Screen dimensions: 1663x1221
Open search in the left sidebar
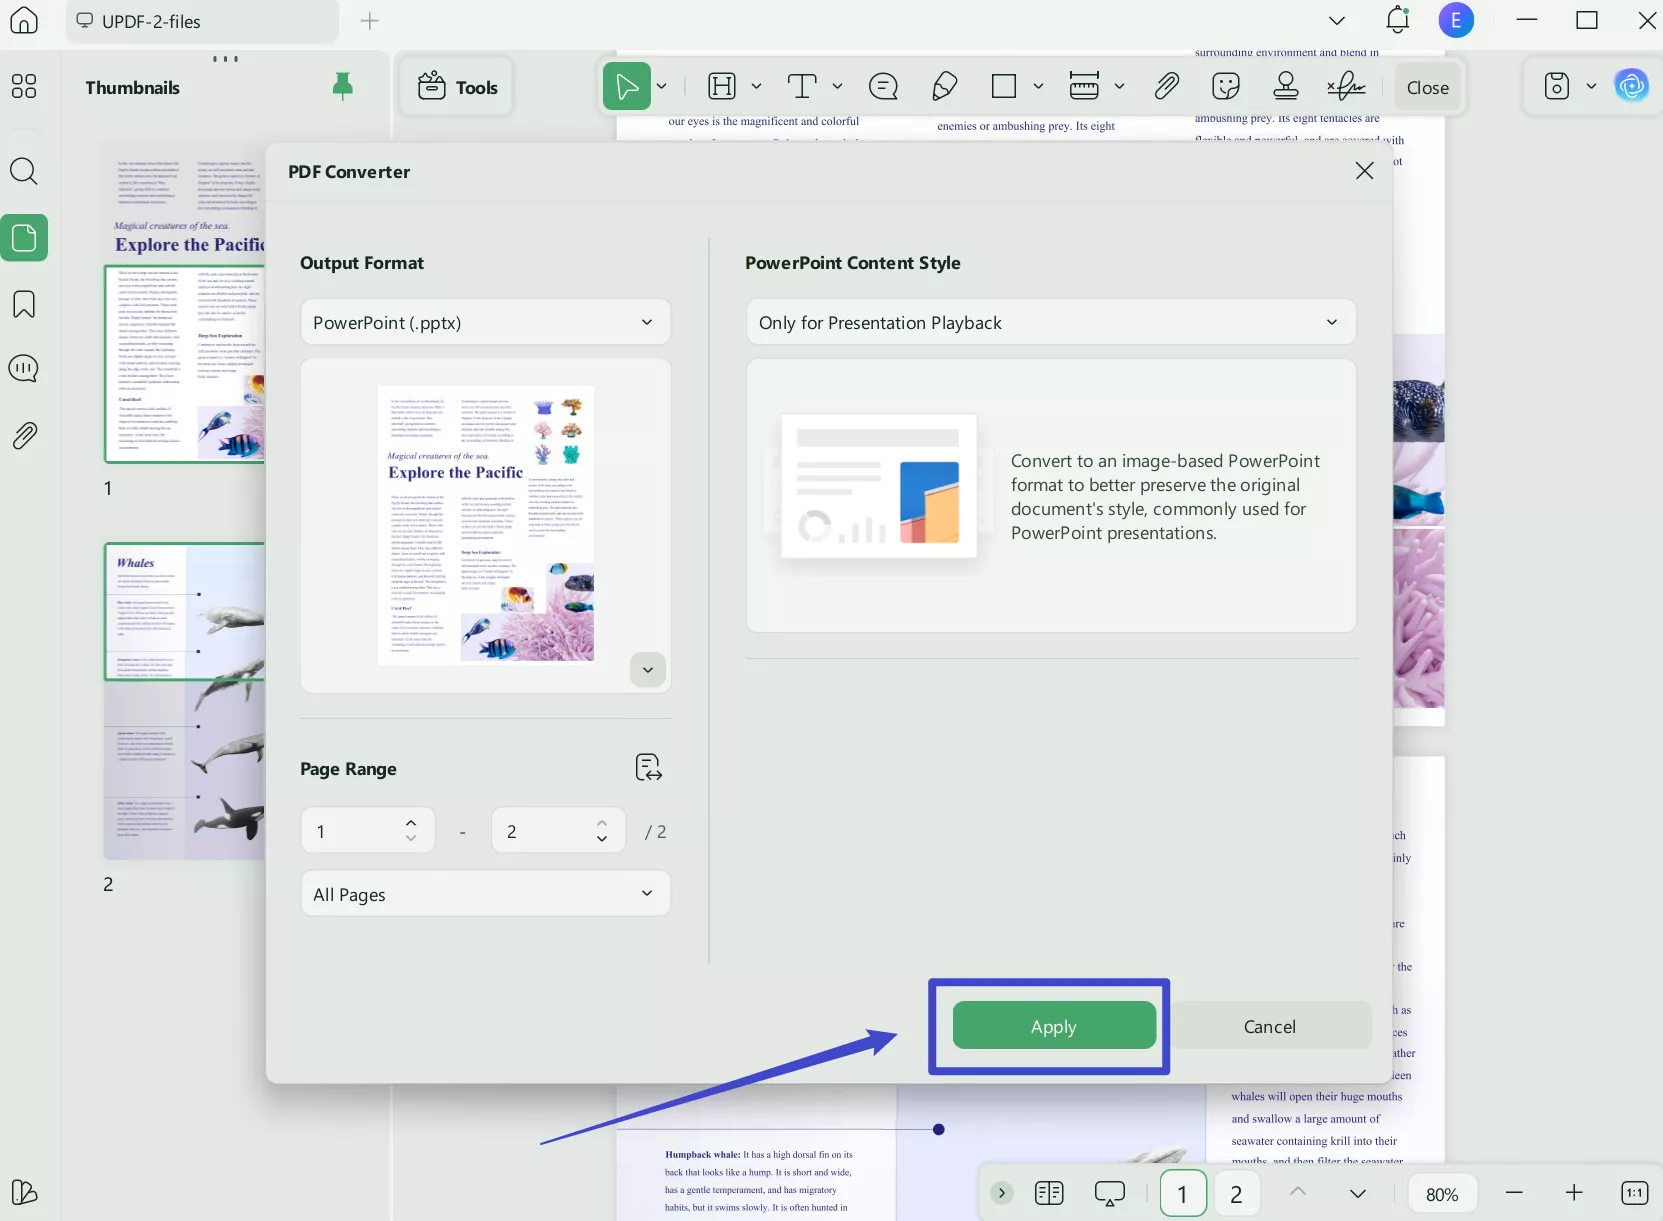pyautogui.click(x=24, y=172)
